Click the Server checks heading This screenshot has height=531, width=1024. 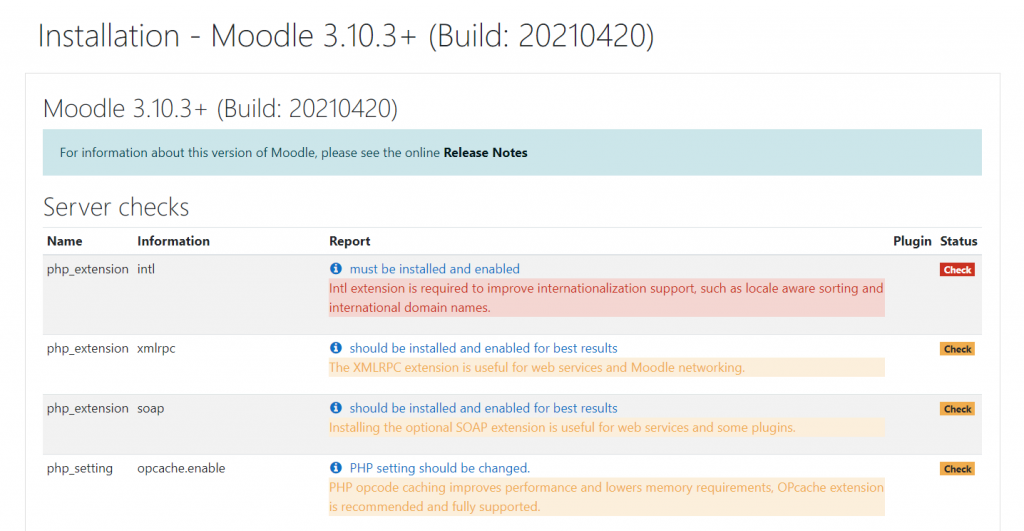click(116, 207)
